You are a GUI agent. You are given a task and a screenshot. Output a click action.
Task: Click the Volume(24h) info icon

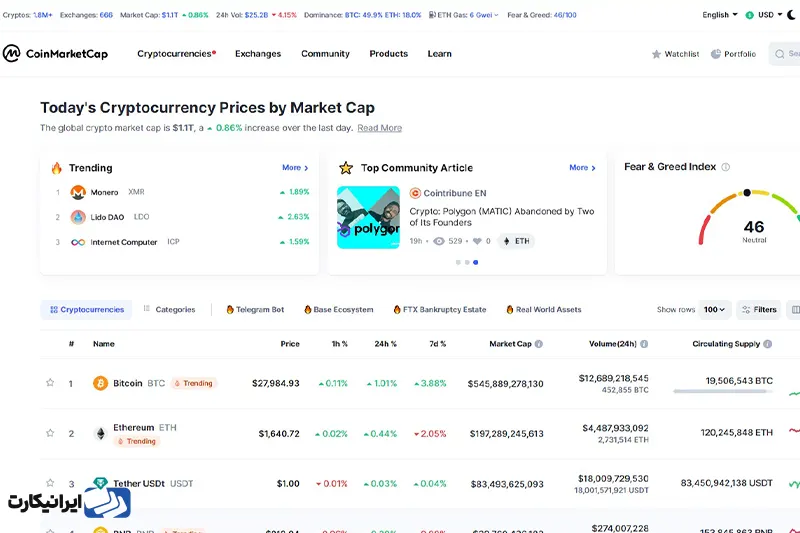(x=644, y=344)
